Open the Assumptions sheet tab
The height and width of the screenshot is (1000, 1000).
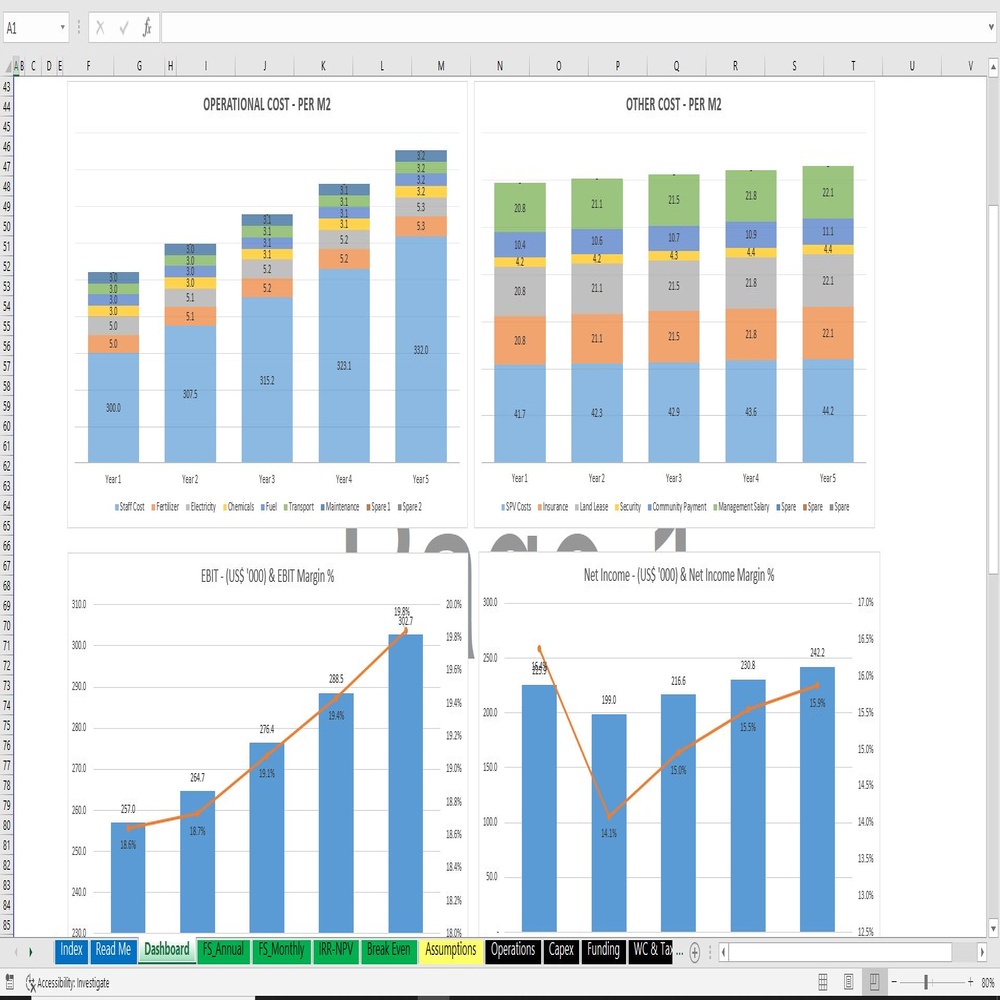coord(451,950)
